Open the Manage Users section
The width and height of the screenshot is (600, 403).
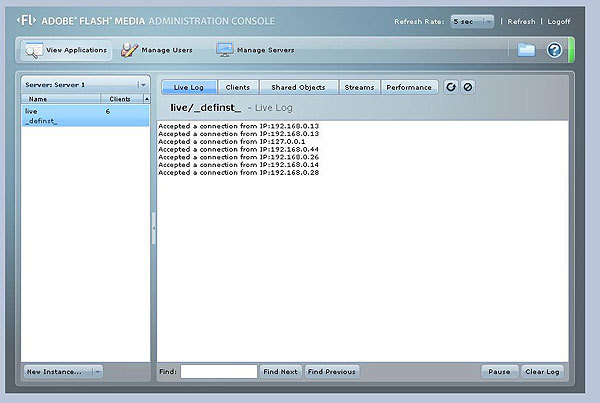[x=157, y=50]
